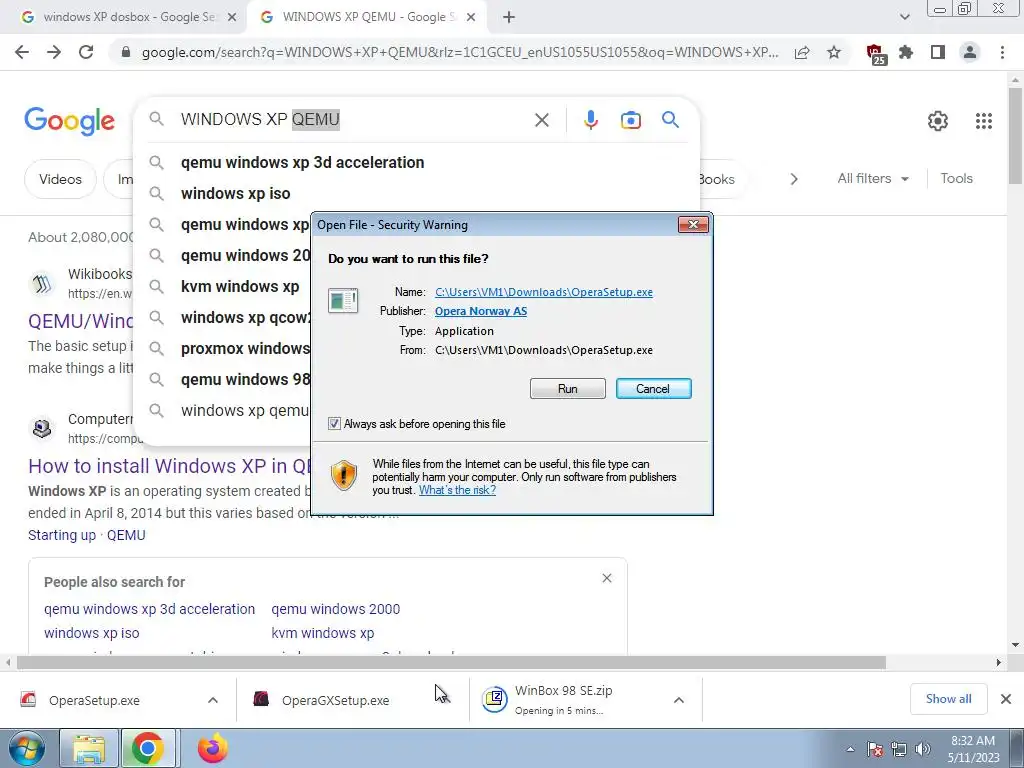Screen dimensions: 1024x768
Task: Select the Videos filter chip
Action: coord(60,179)
